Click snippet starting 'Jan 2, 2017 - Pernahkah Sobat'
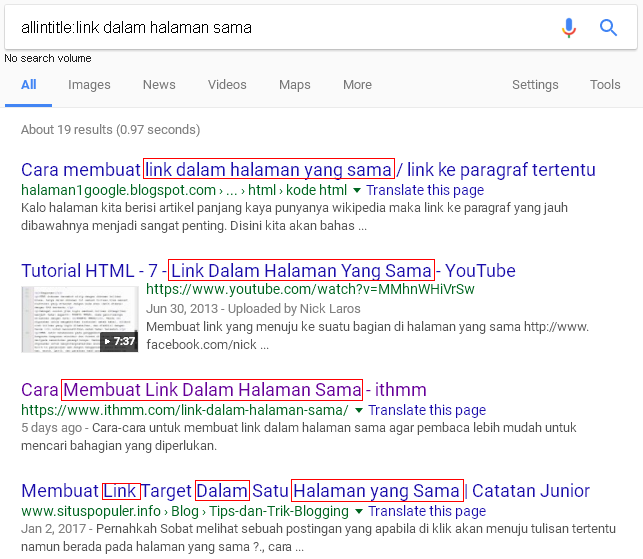 [318, 537]
